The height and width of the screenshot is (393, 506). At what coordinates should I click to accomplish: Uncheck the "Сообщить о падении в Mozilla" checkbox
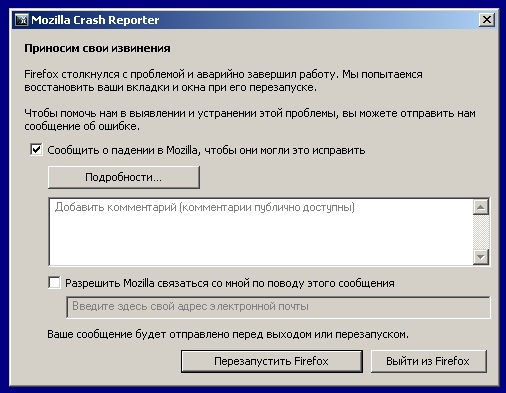click(x=36, y=150)
